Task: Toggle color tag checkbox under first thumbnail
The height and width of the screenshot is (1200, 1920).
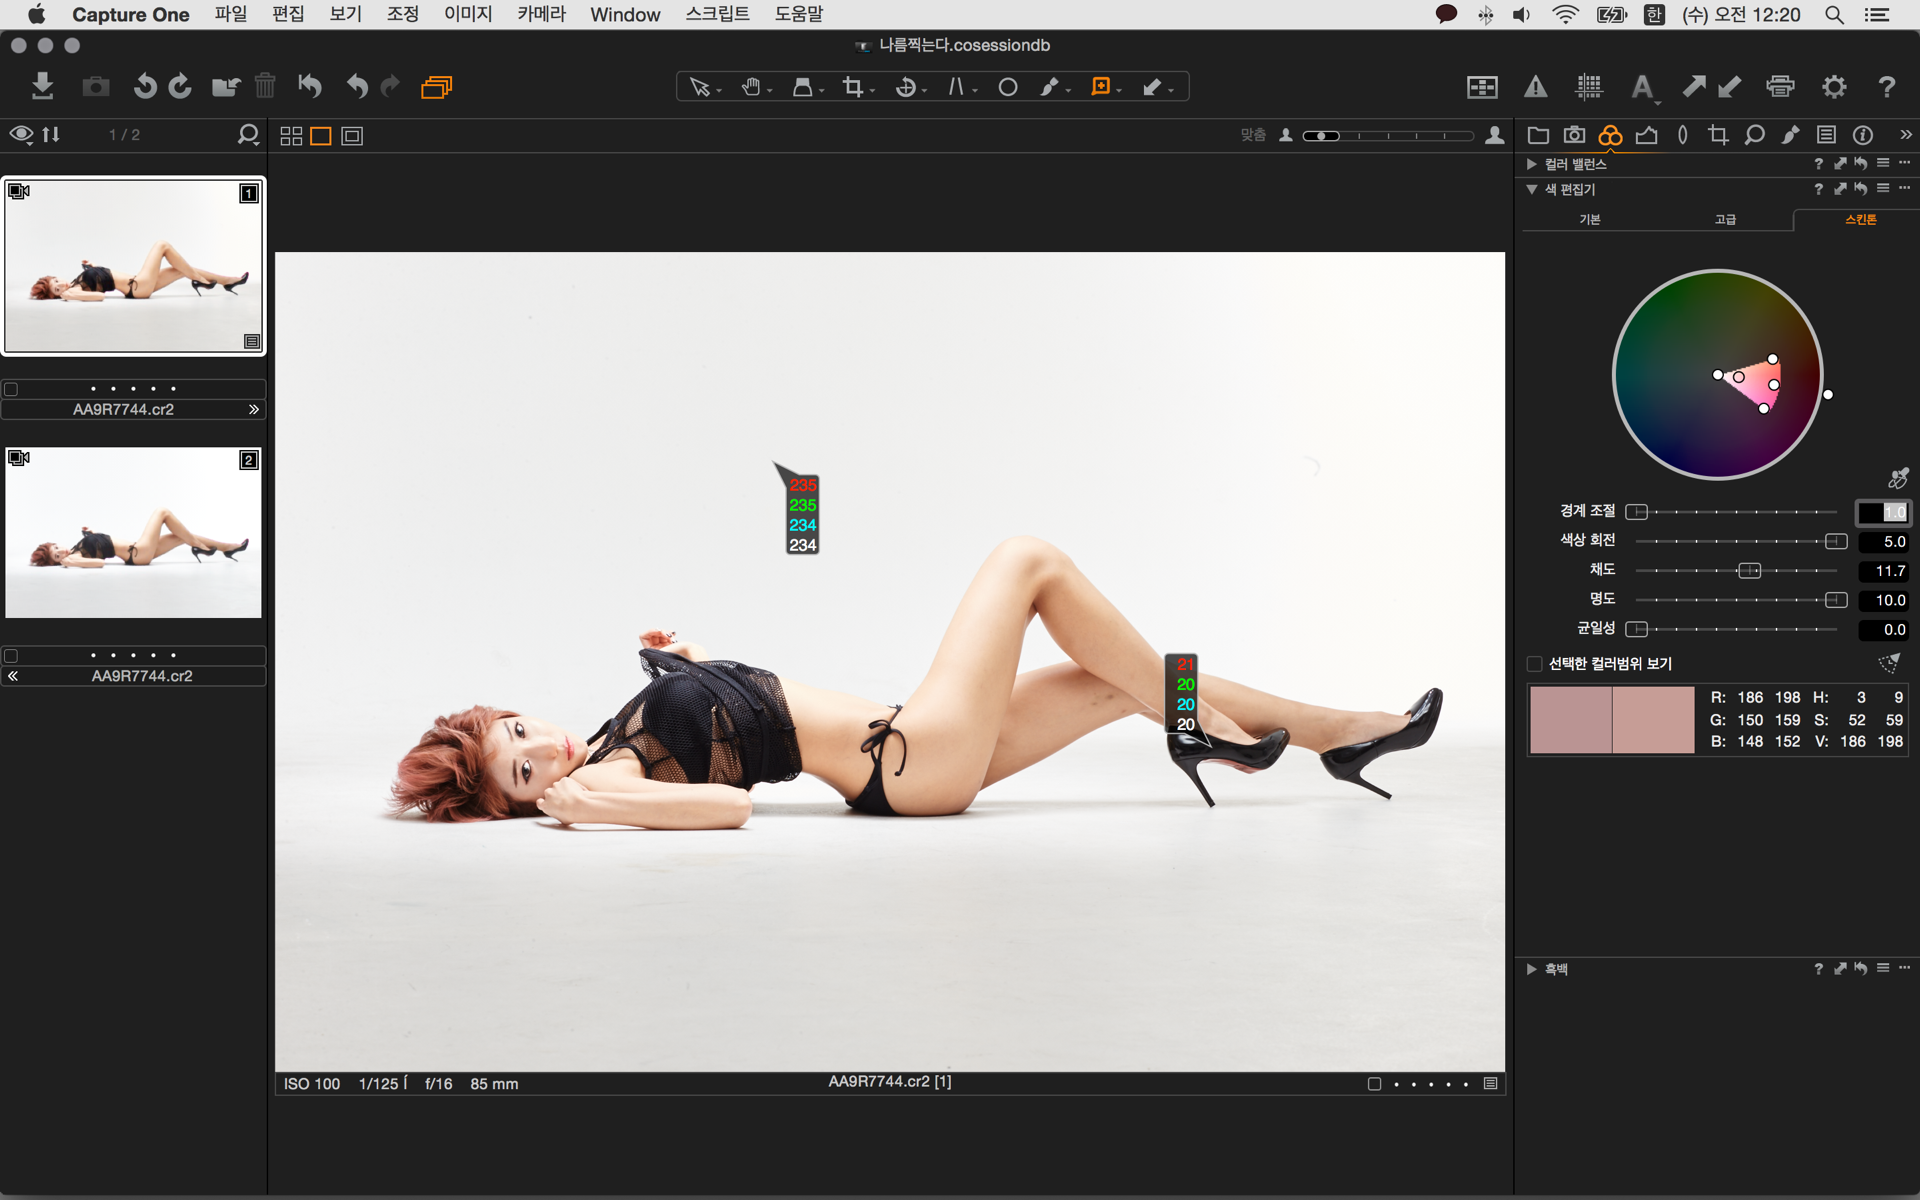Action: click(x=12, y=389)
